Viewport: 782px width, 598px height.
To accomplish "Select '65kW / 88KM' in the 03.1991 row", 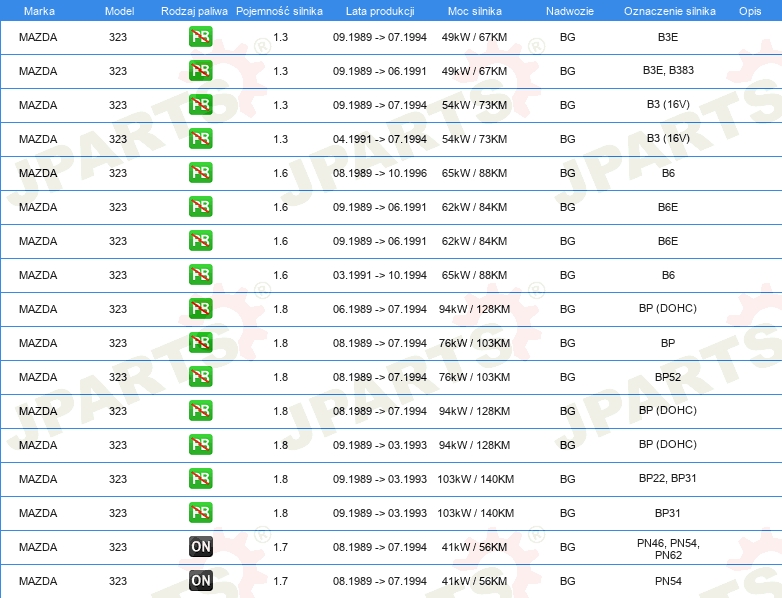I will (474, 275).
